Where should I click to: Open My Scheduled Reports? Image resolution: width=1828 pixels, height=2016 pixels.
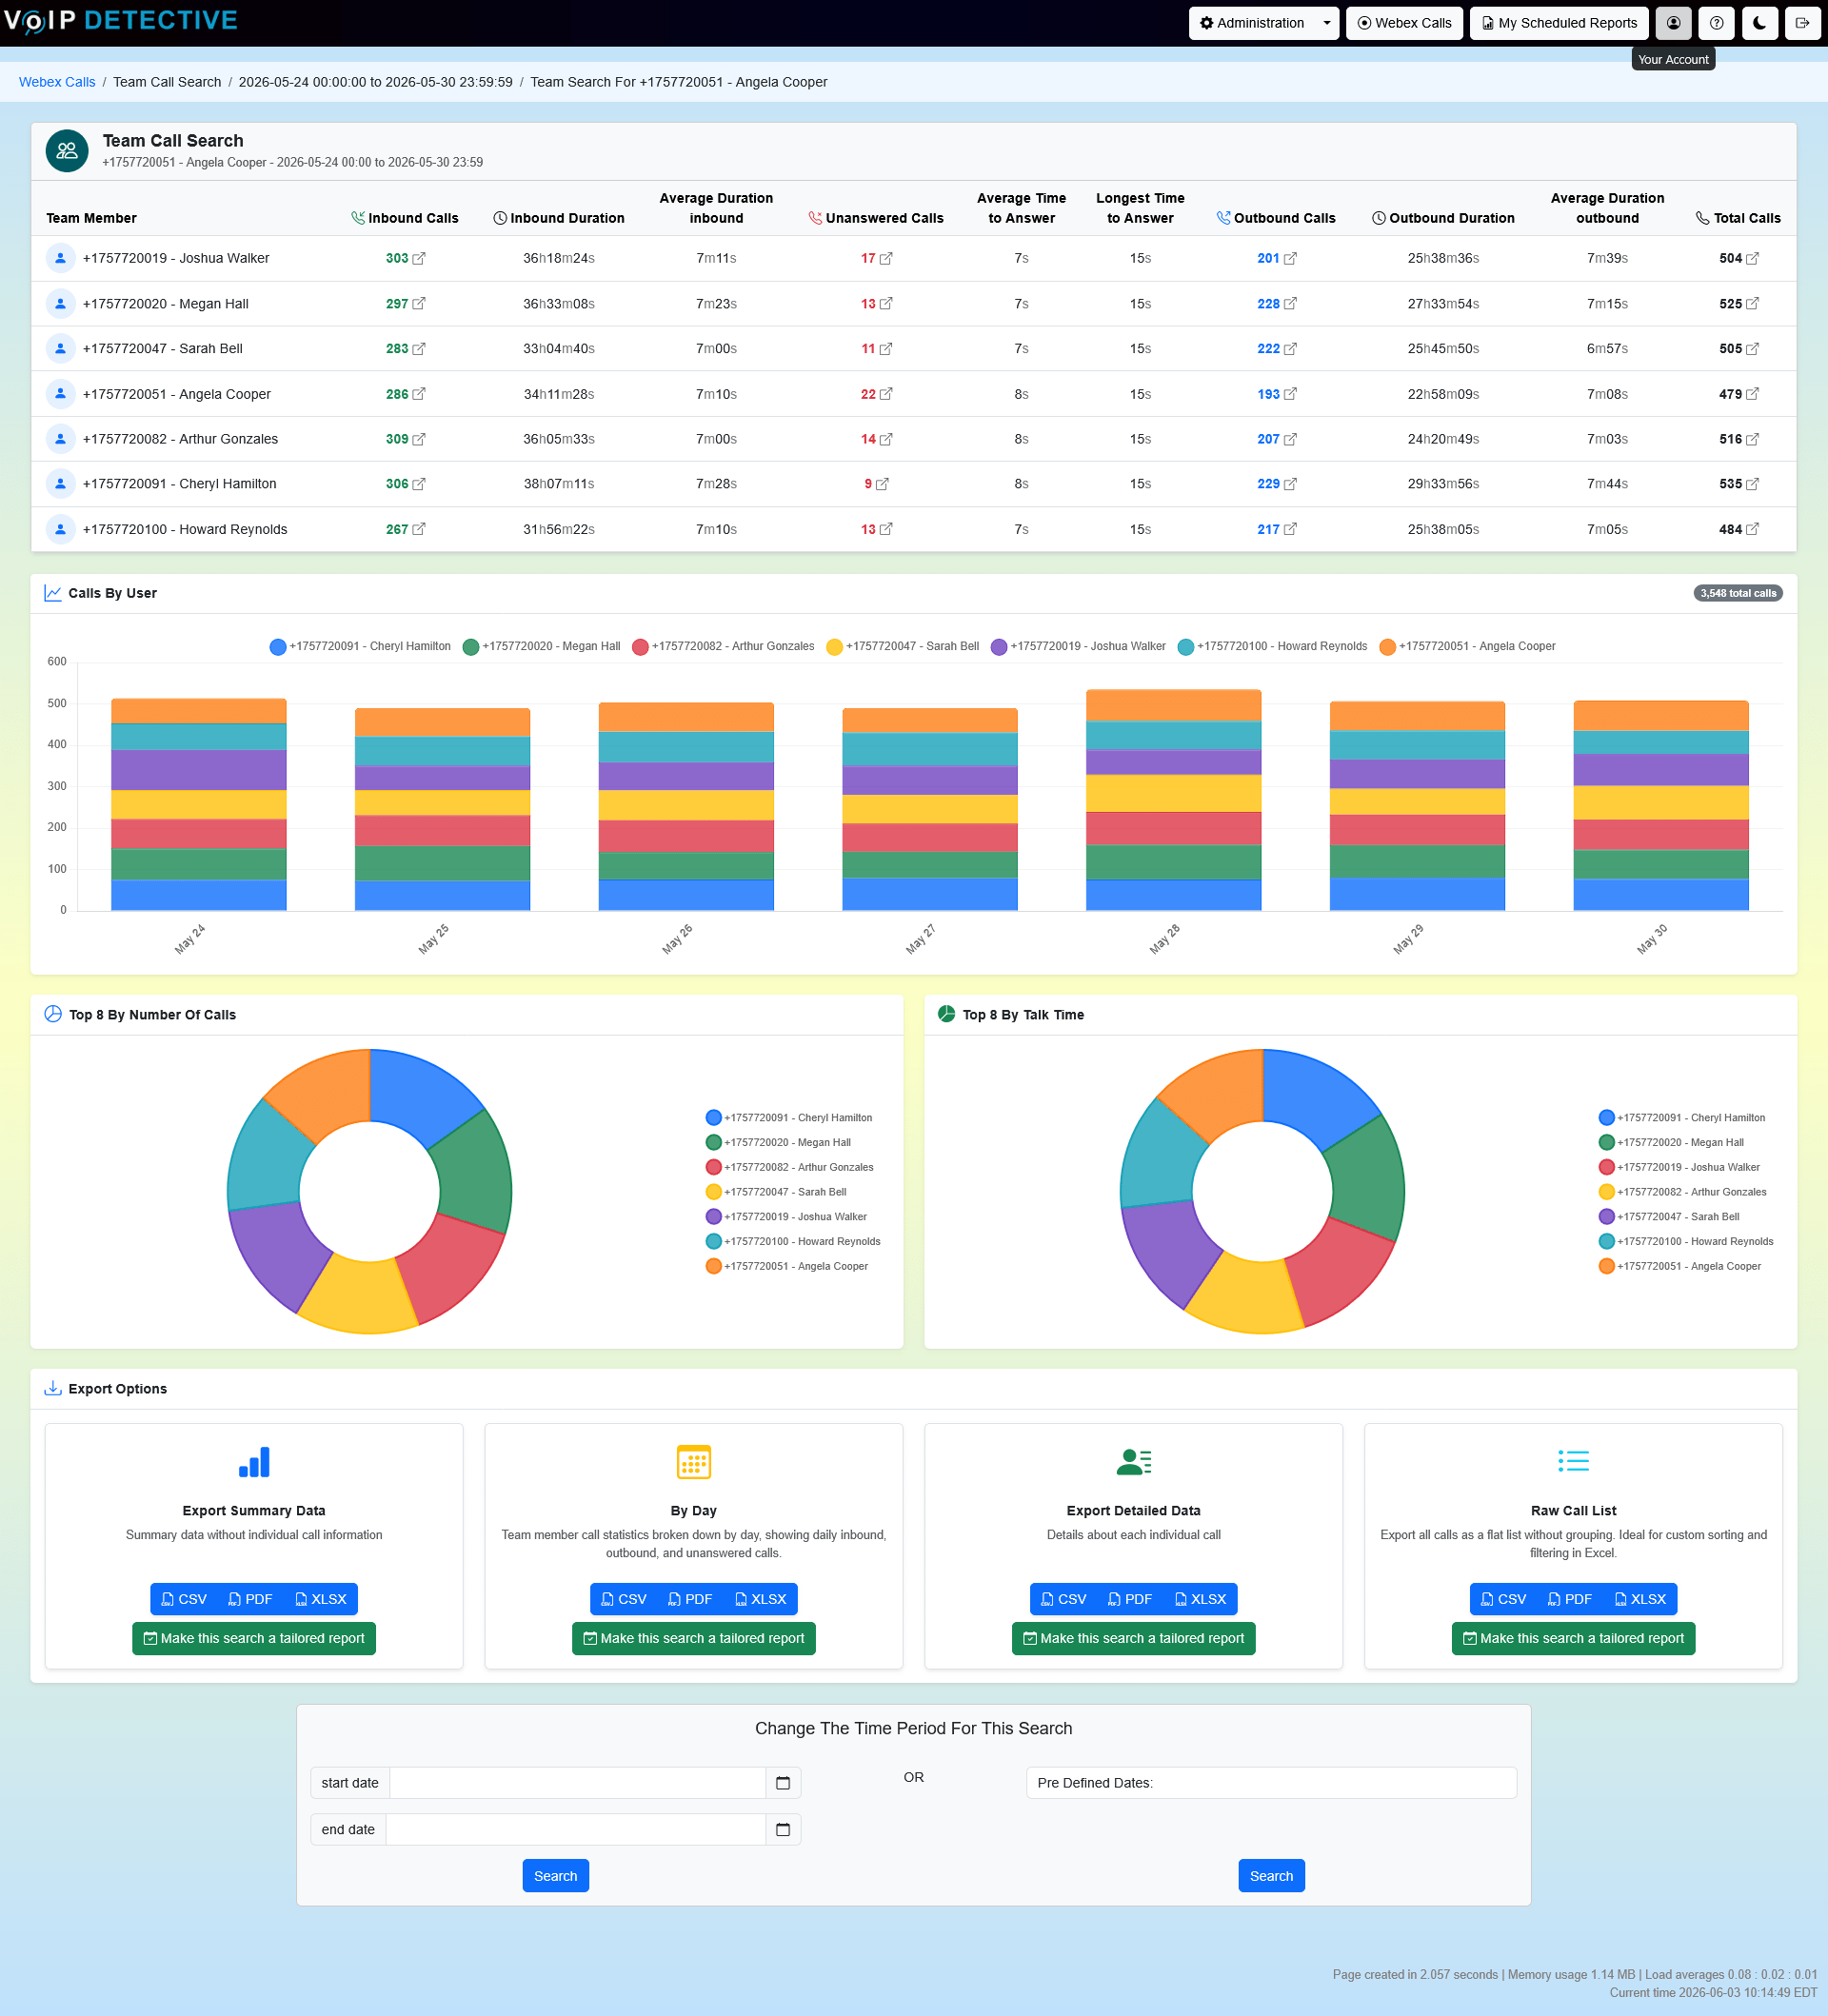[x=1559, y=23]
